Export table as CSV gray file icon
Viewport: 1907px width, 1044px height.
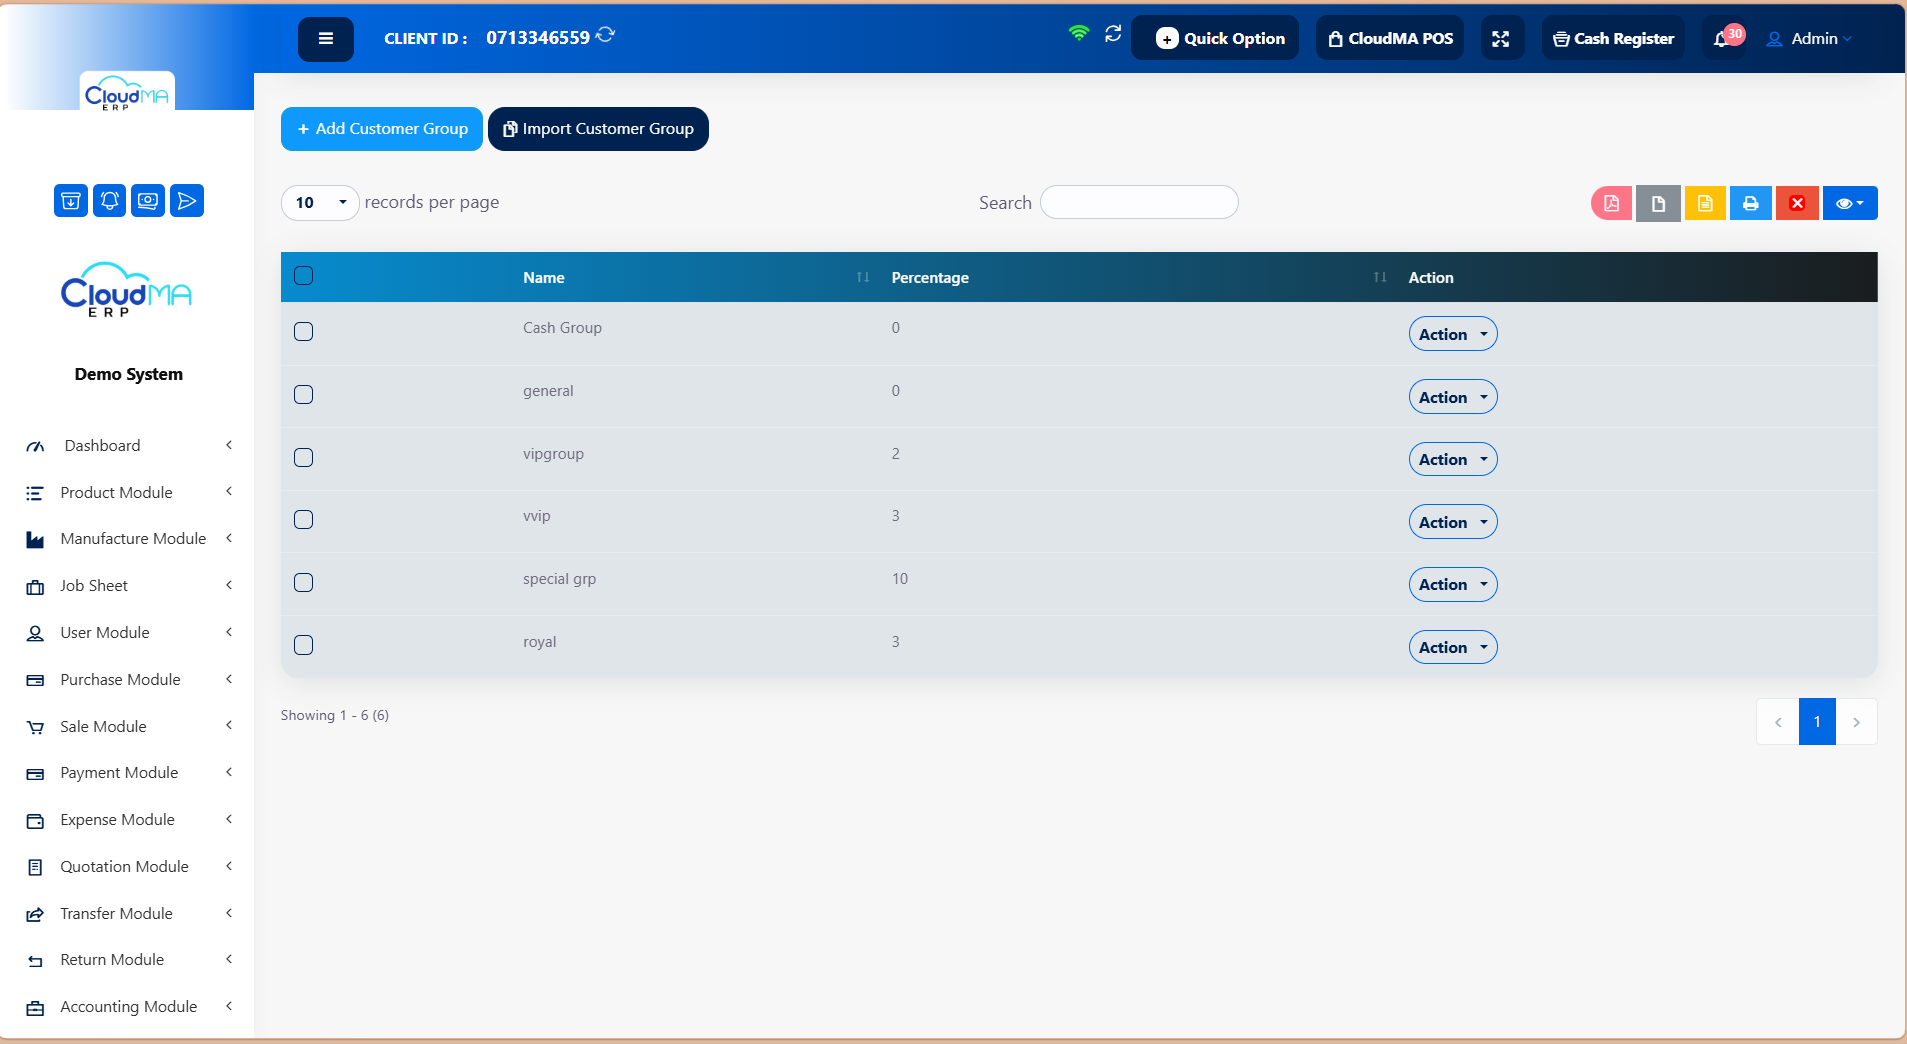(x=1658, y=203)
